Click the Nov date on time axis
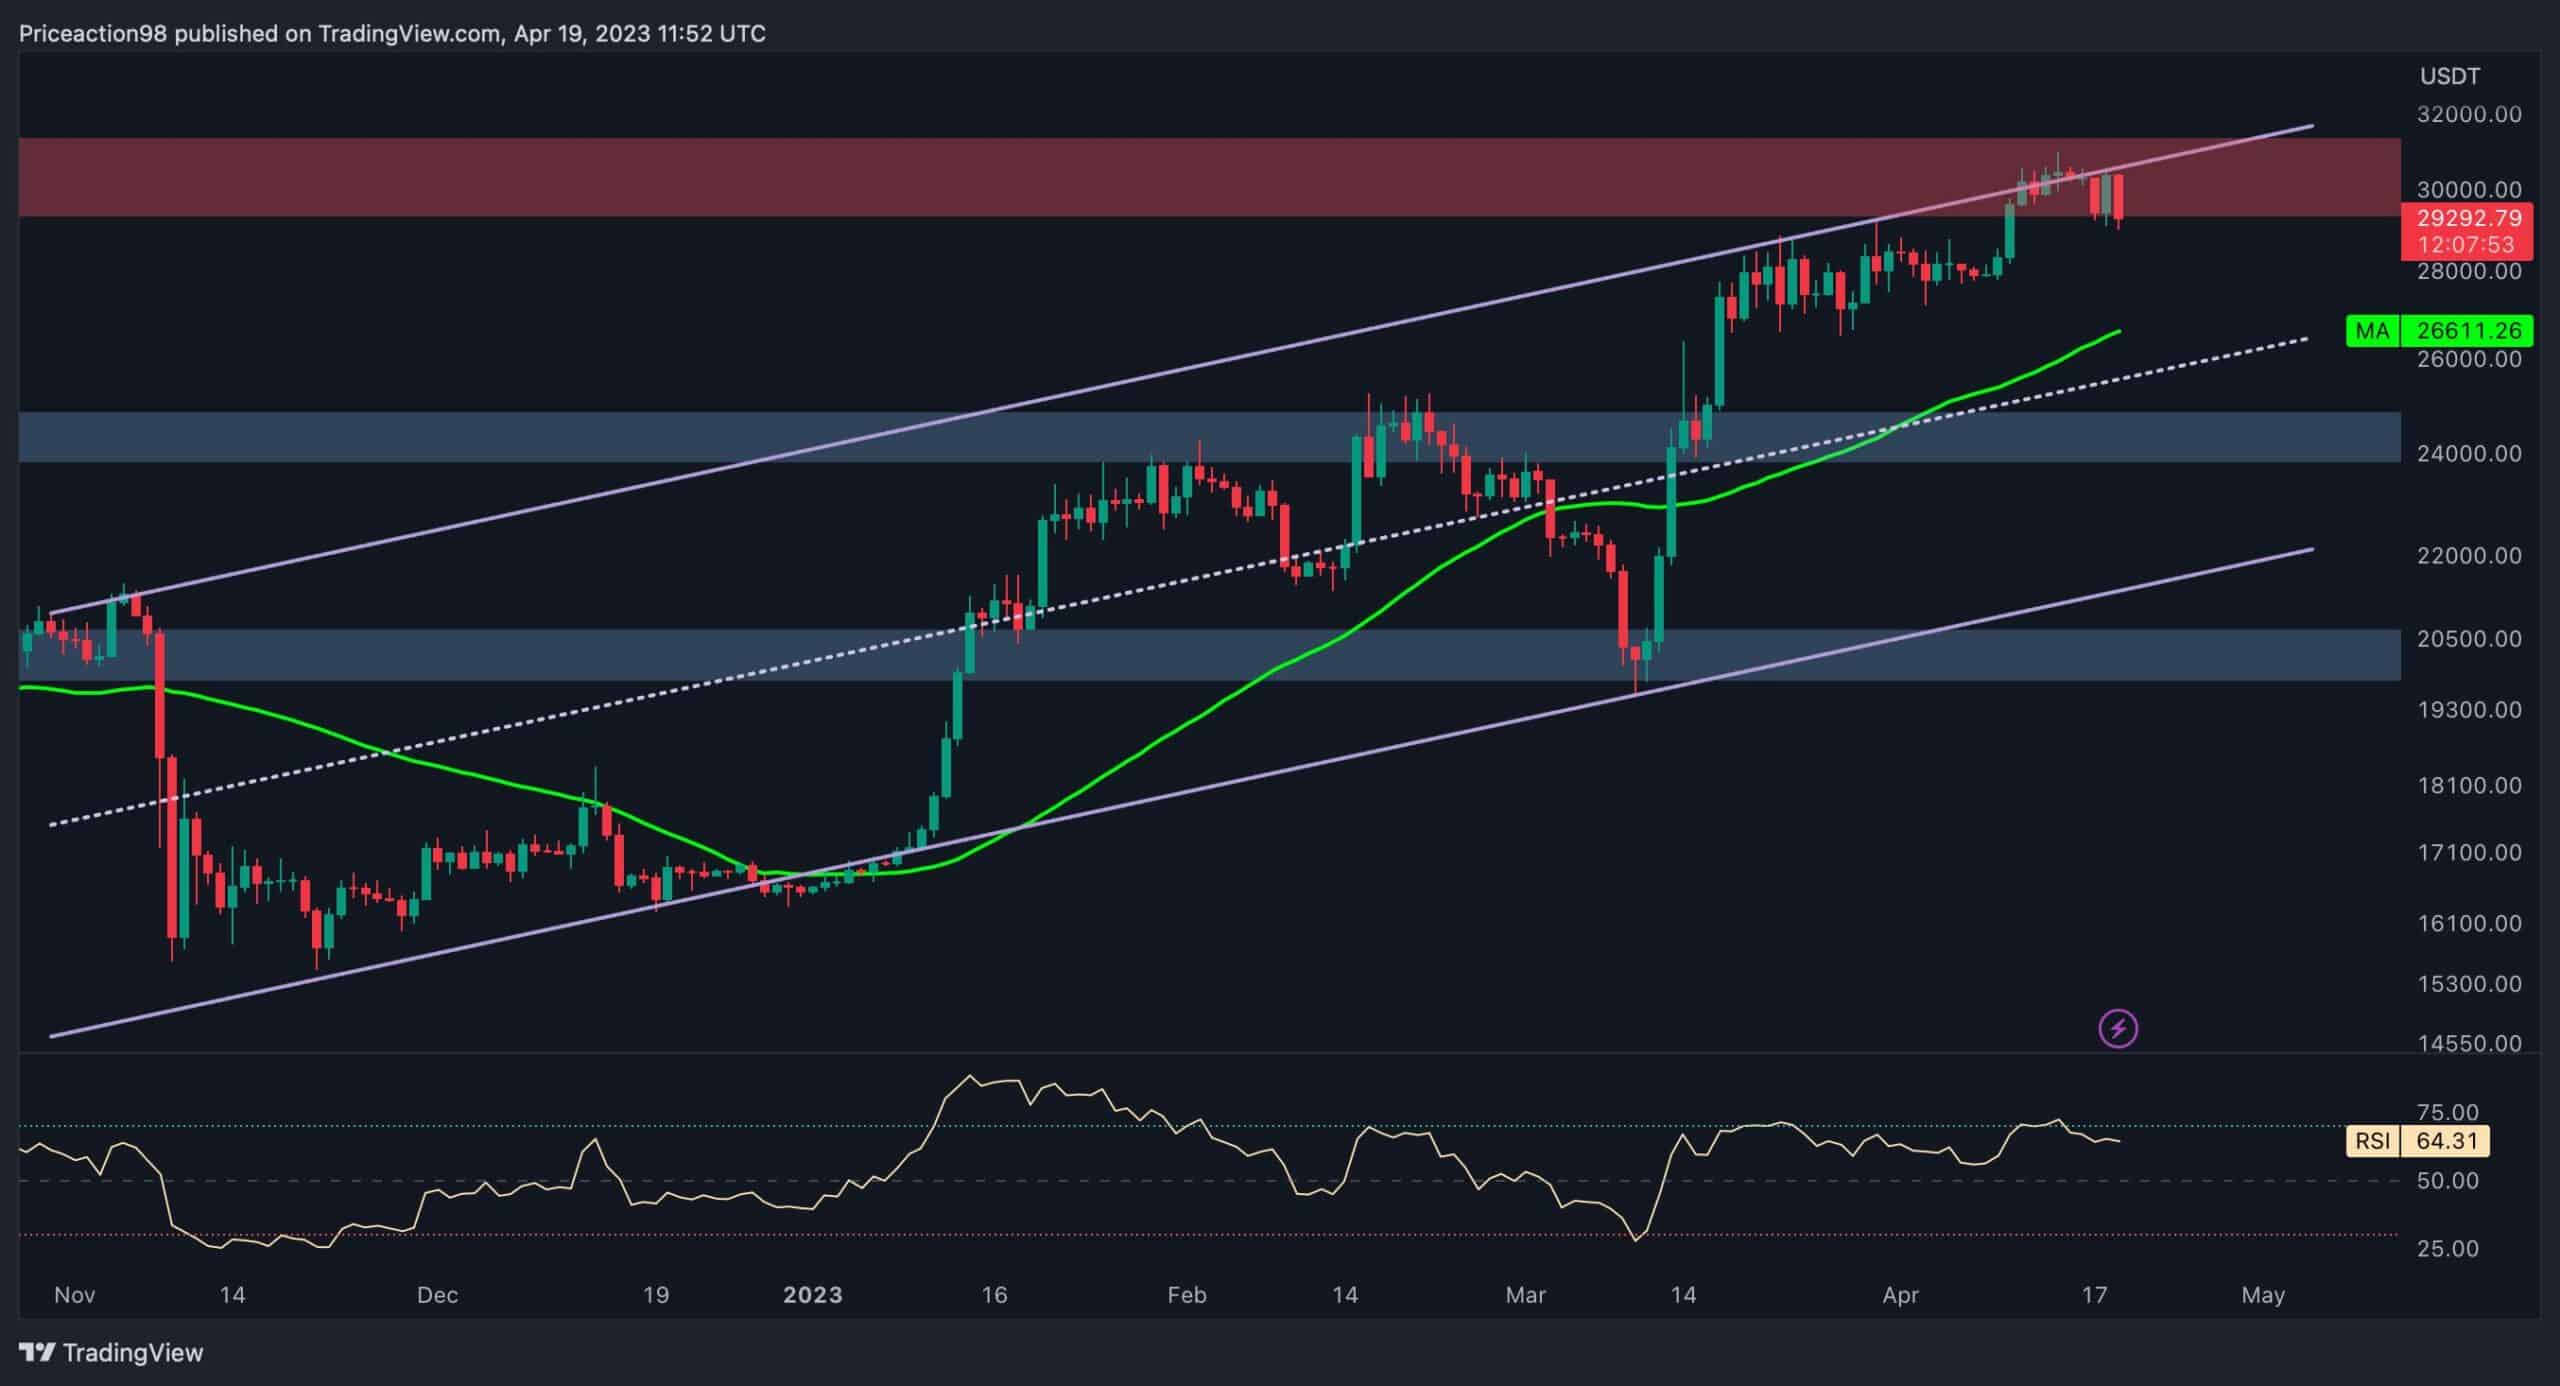This screenshot has width=2560, height=1386. tap(74, 1296)
